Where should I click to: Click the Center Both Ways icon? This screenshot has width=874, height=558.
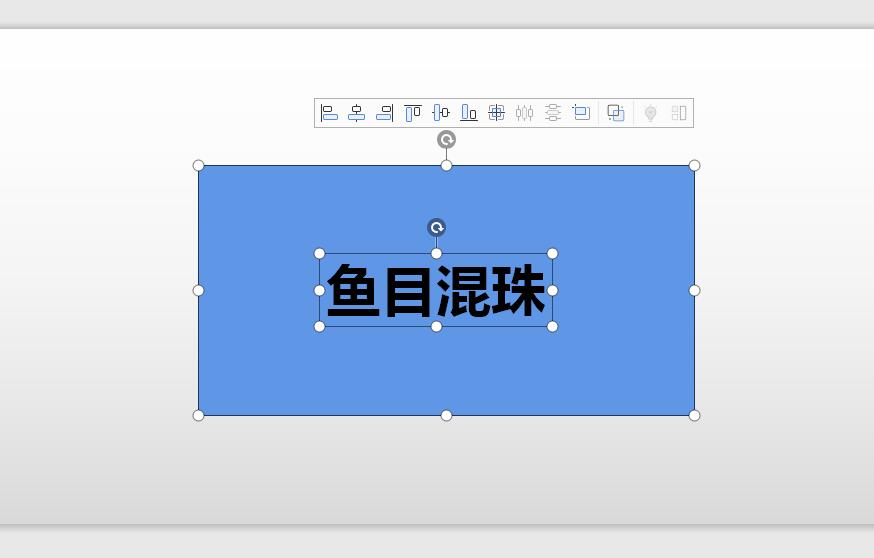click(497, 113)
